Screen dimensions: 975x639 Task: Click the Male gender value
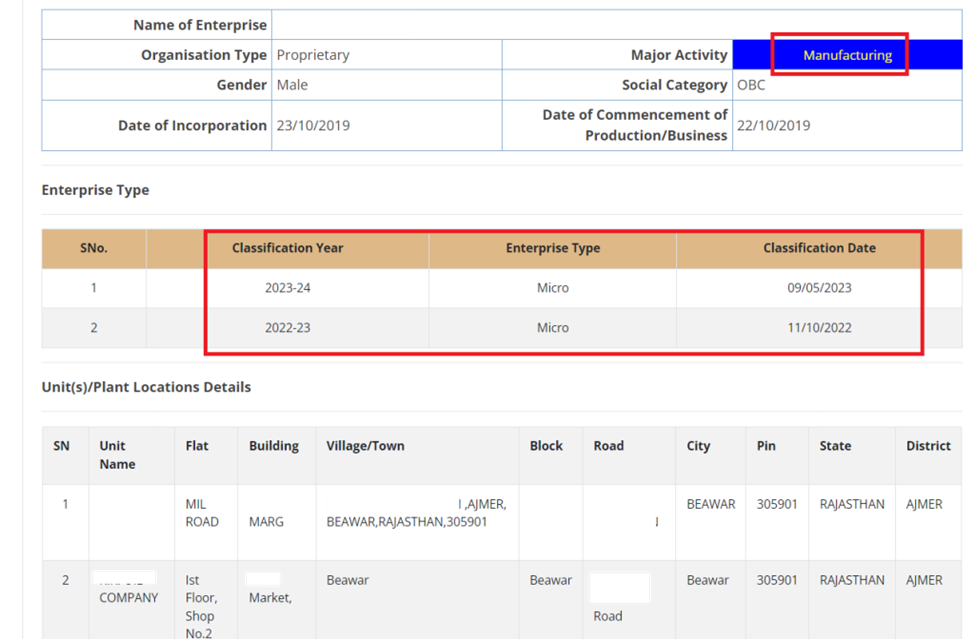pyautogui.click(x=292, y=85)
